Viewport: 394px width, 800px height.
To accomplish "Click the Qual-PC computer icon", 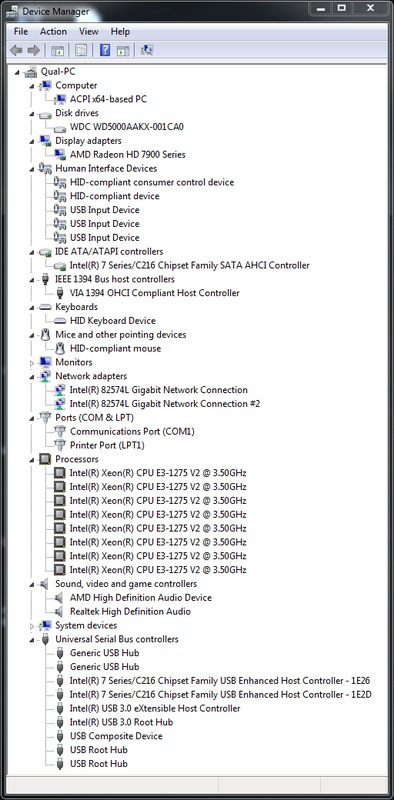I will (x=31, y=71).
